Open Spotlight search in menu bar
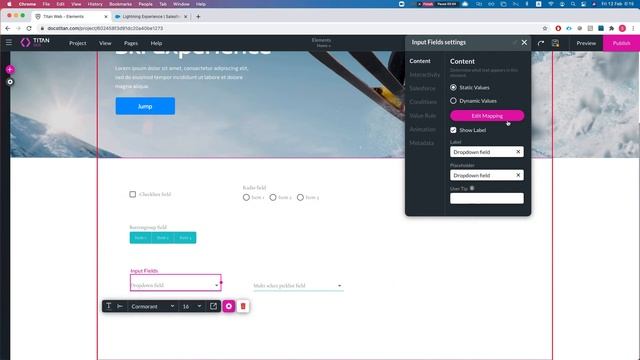The image size is (640, 360). click(573, 4)
